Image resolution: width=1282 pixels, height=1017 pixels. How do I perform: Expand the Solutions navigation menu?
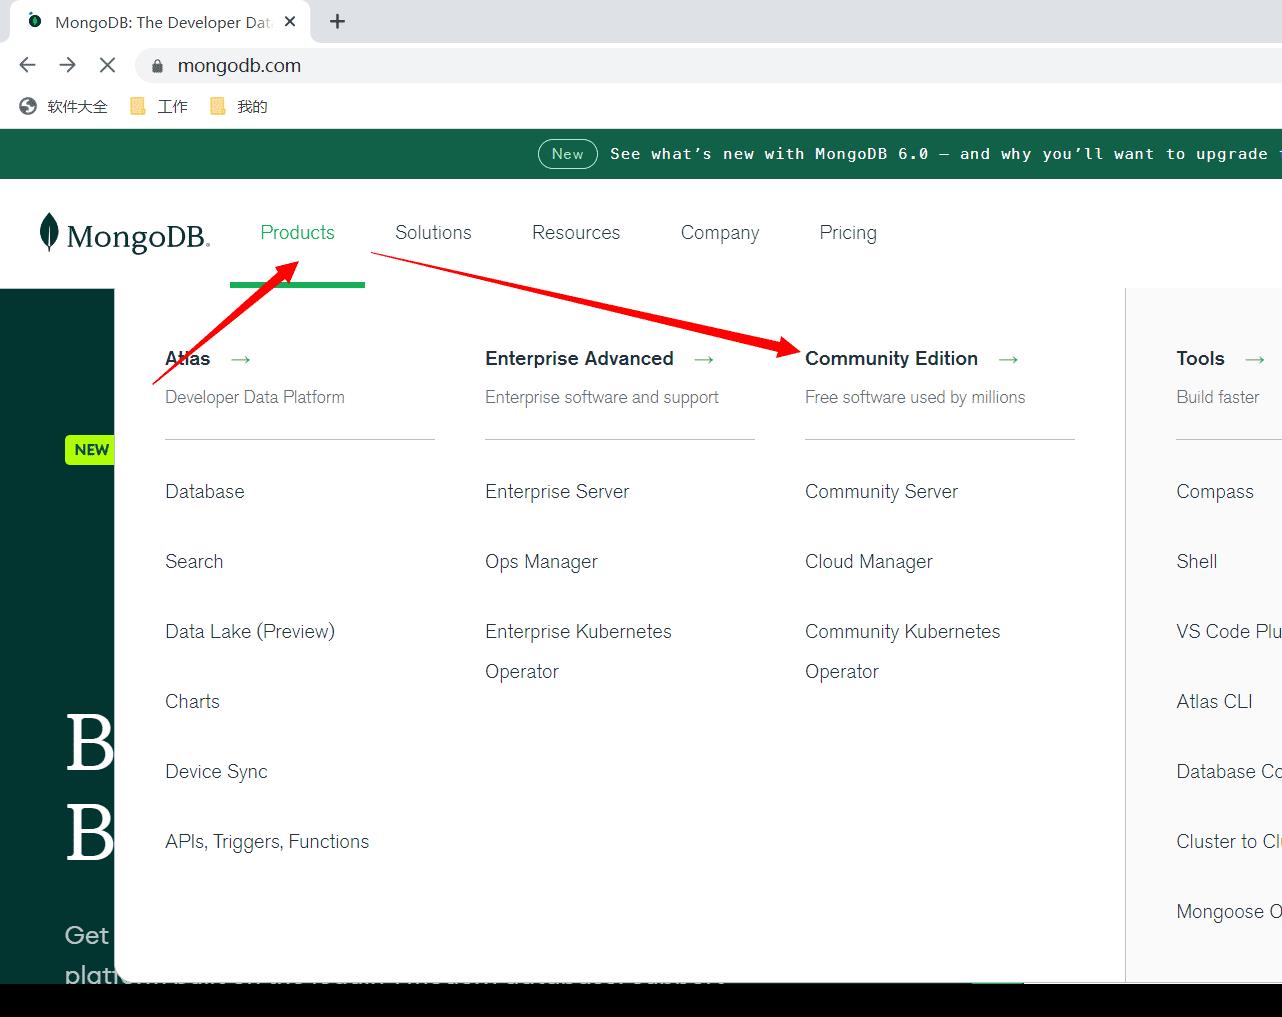[433, 232]
